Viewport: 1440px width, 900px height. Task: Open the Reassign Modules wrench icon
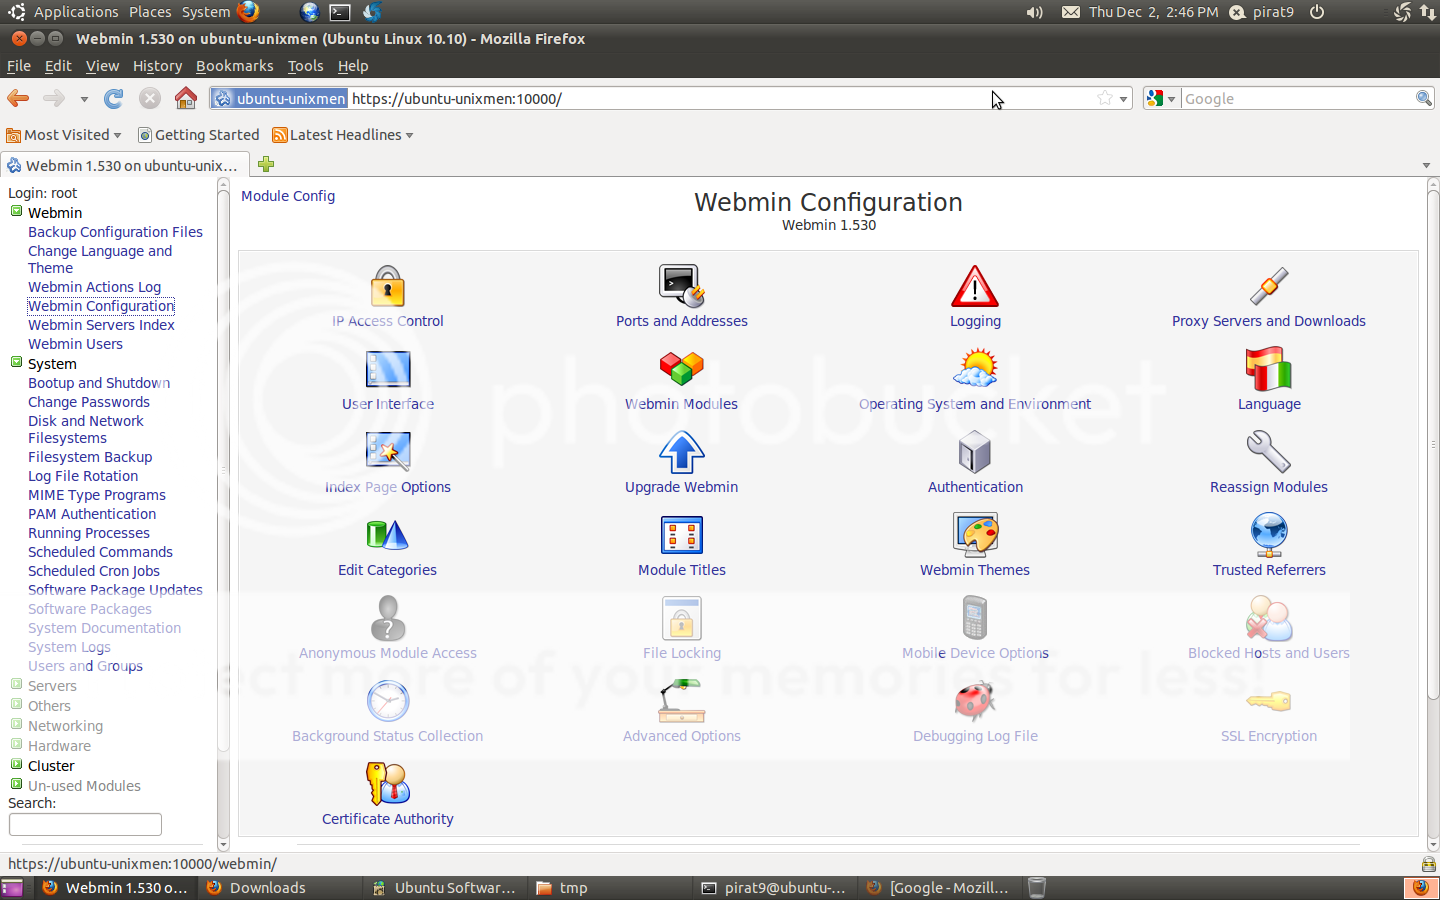pos(1269,452)
